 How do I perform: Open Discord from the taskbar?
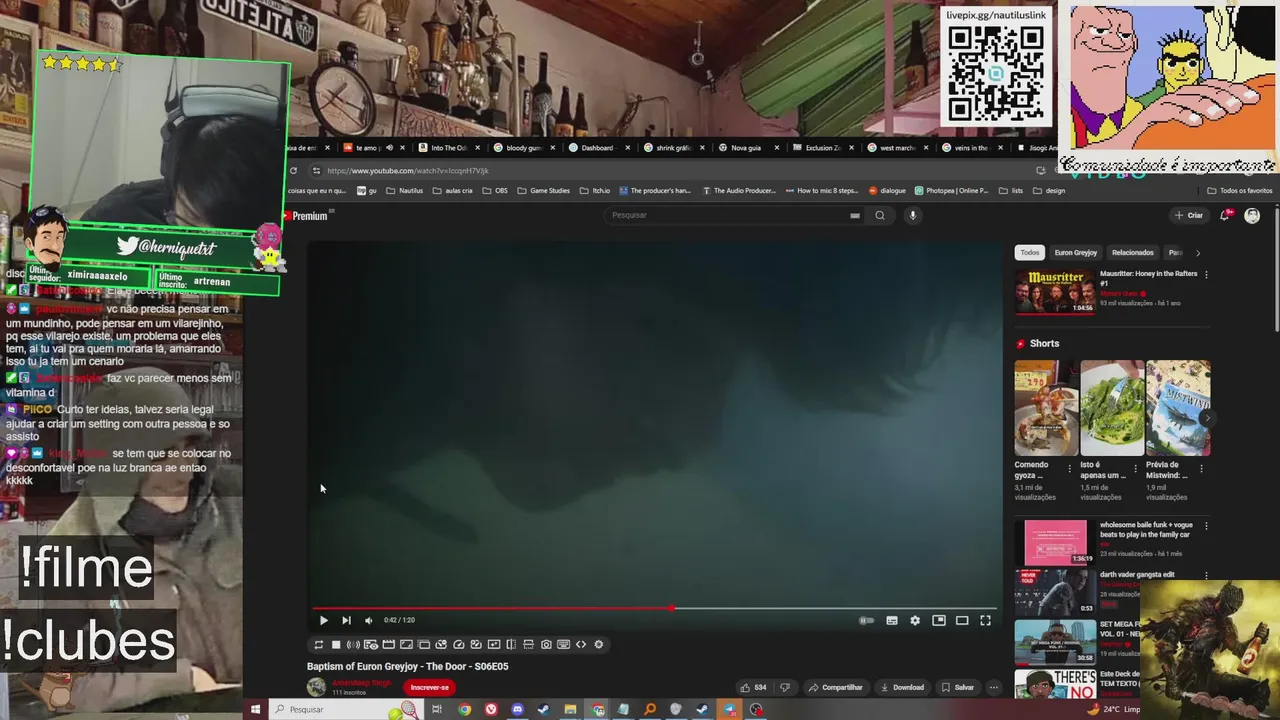coord(517,710)
